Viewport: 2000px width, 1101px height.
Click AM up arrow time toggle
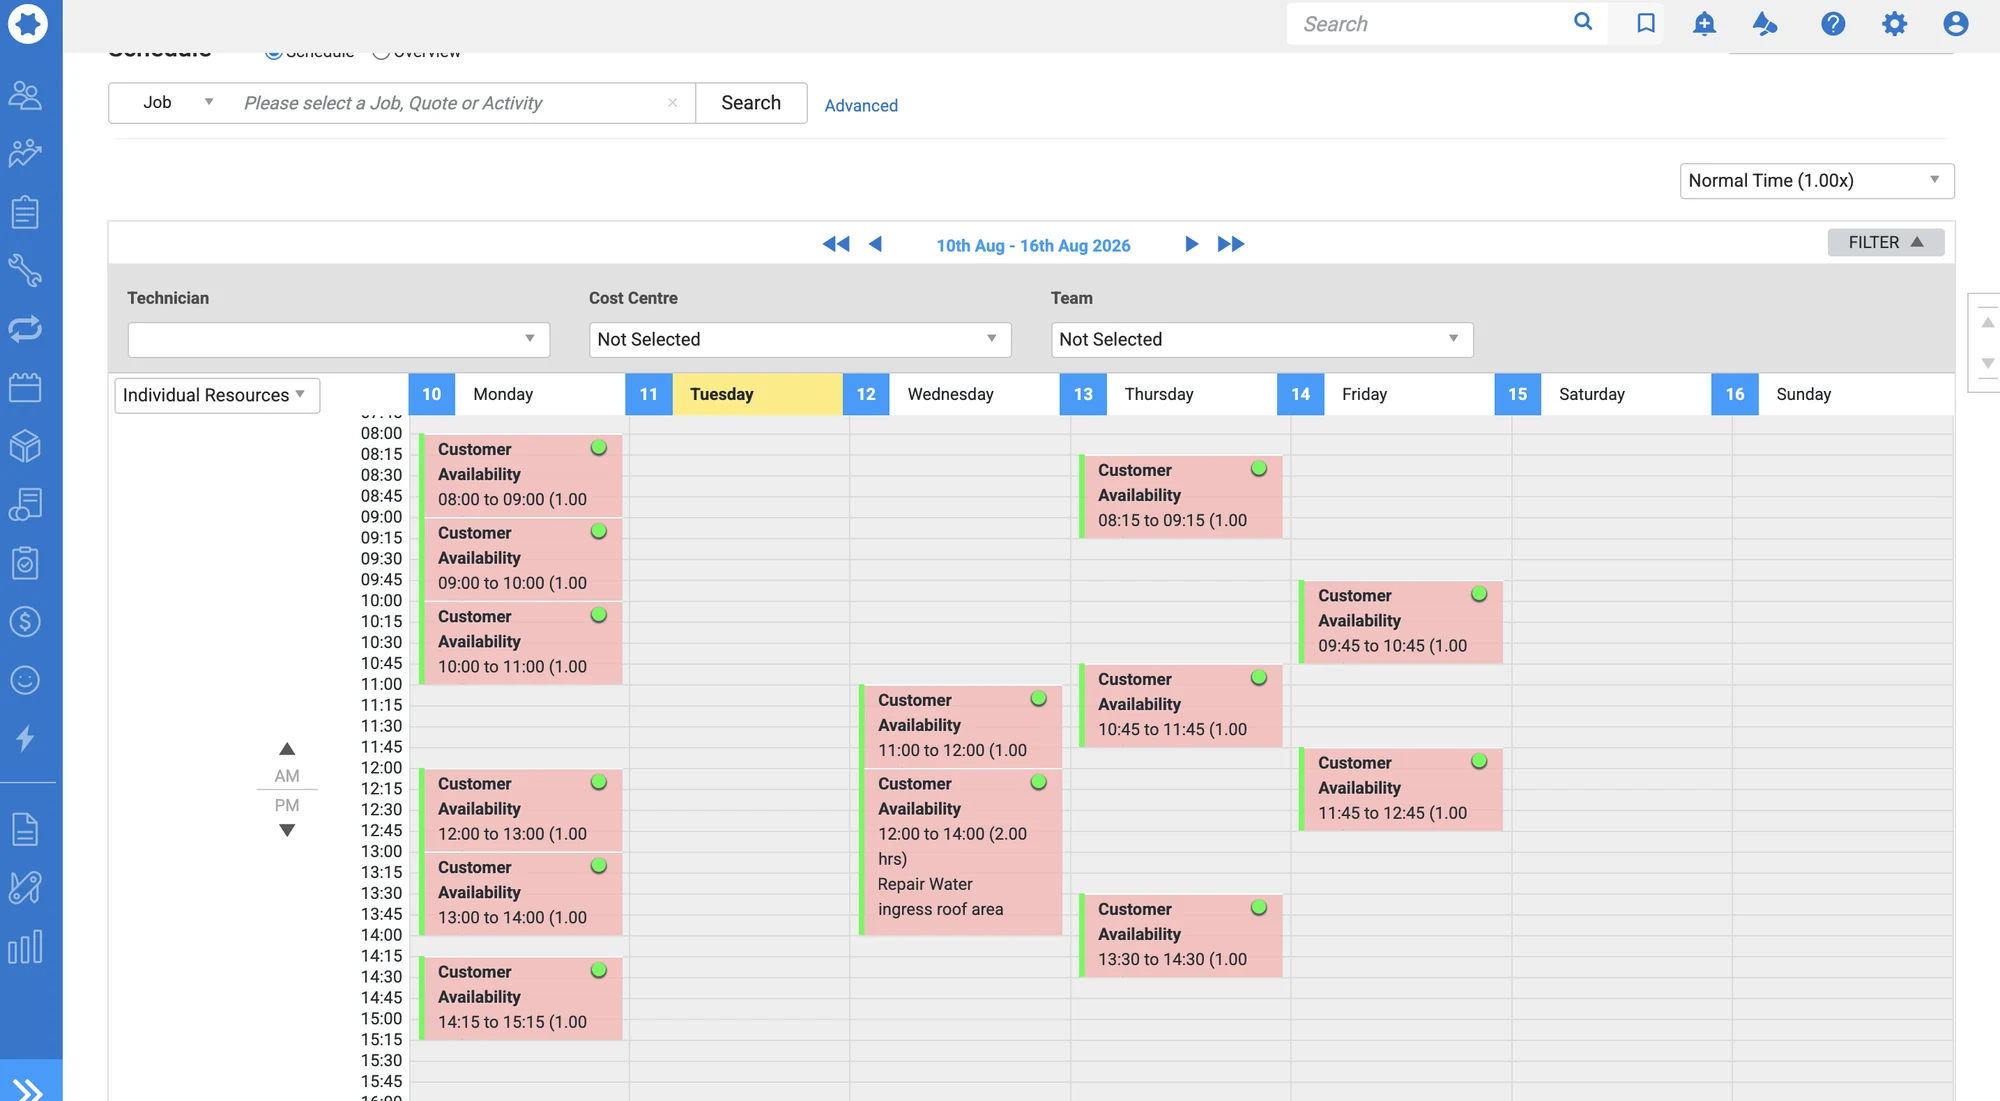tap(287, 750)
